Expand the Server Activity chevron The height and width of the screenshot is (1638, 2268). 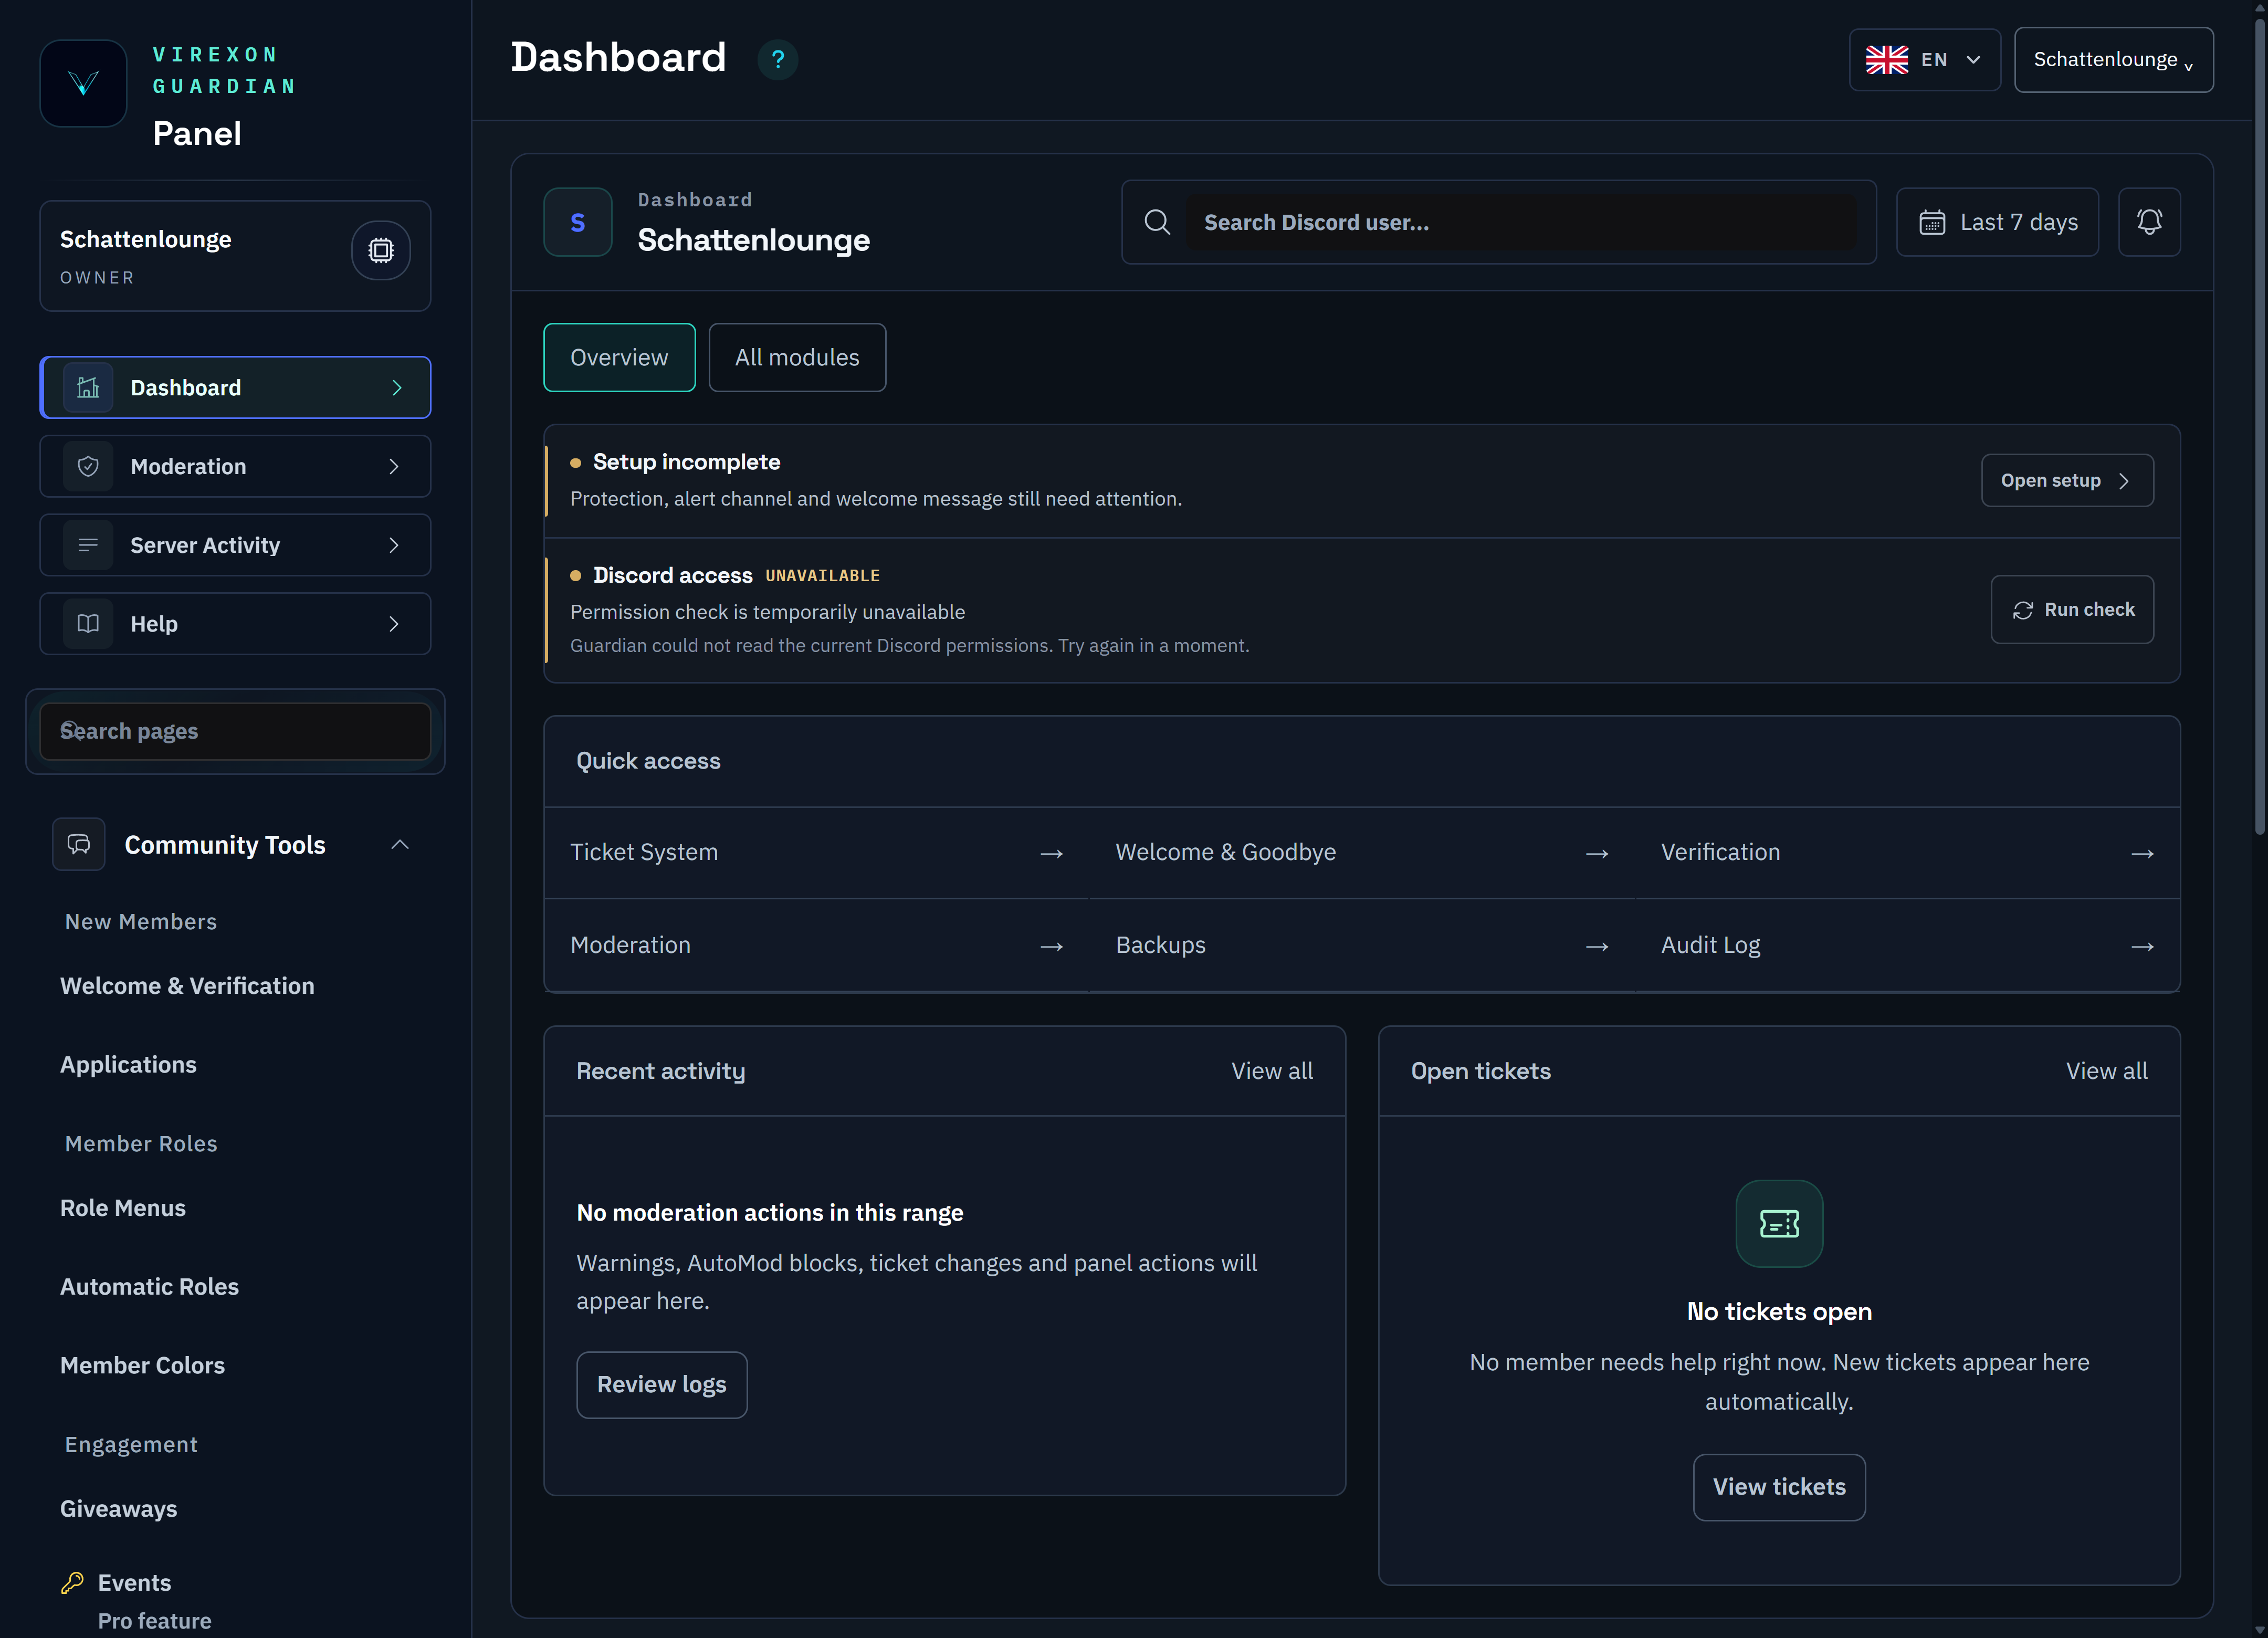(x=394, y=545)
